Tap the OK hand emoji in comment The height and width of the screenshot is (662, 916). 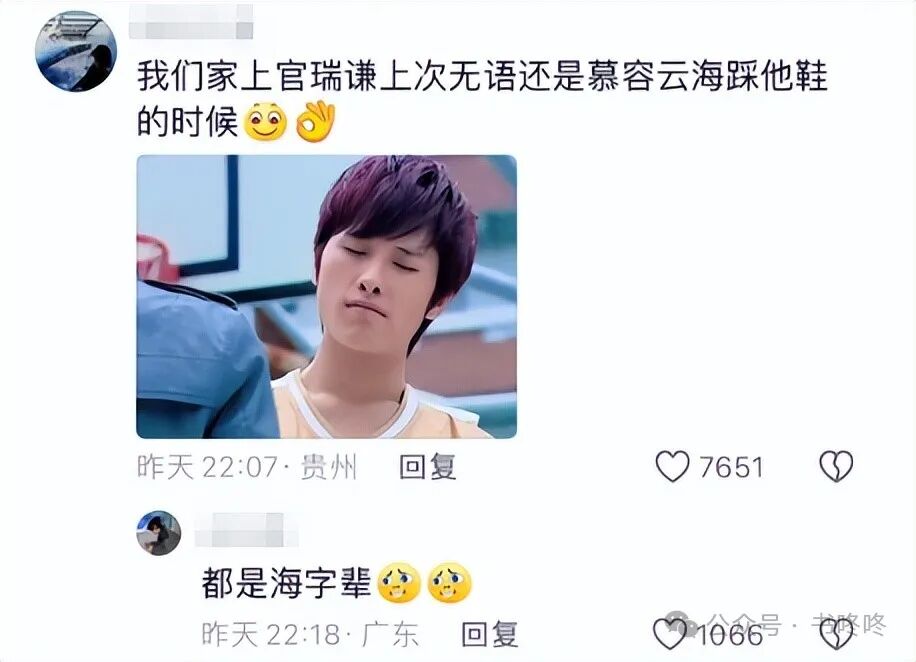coord(315,122)
